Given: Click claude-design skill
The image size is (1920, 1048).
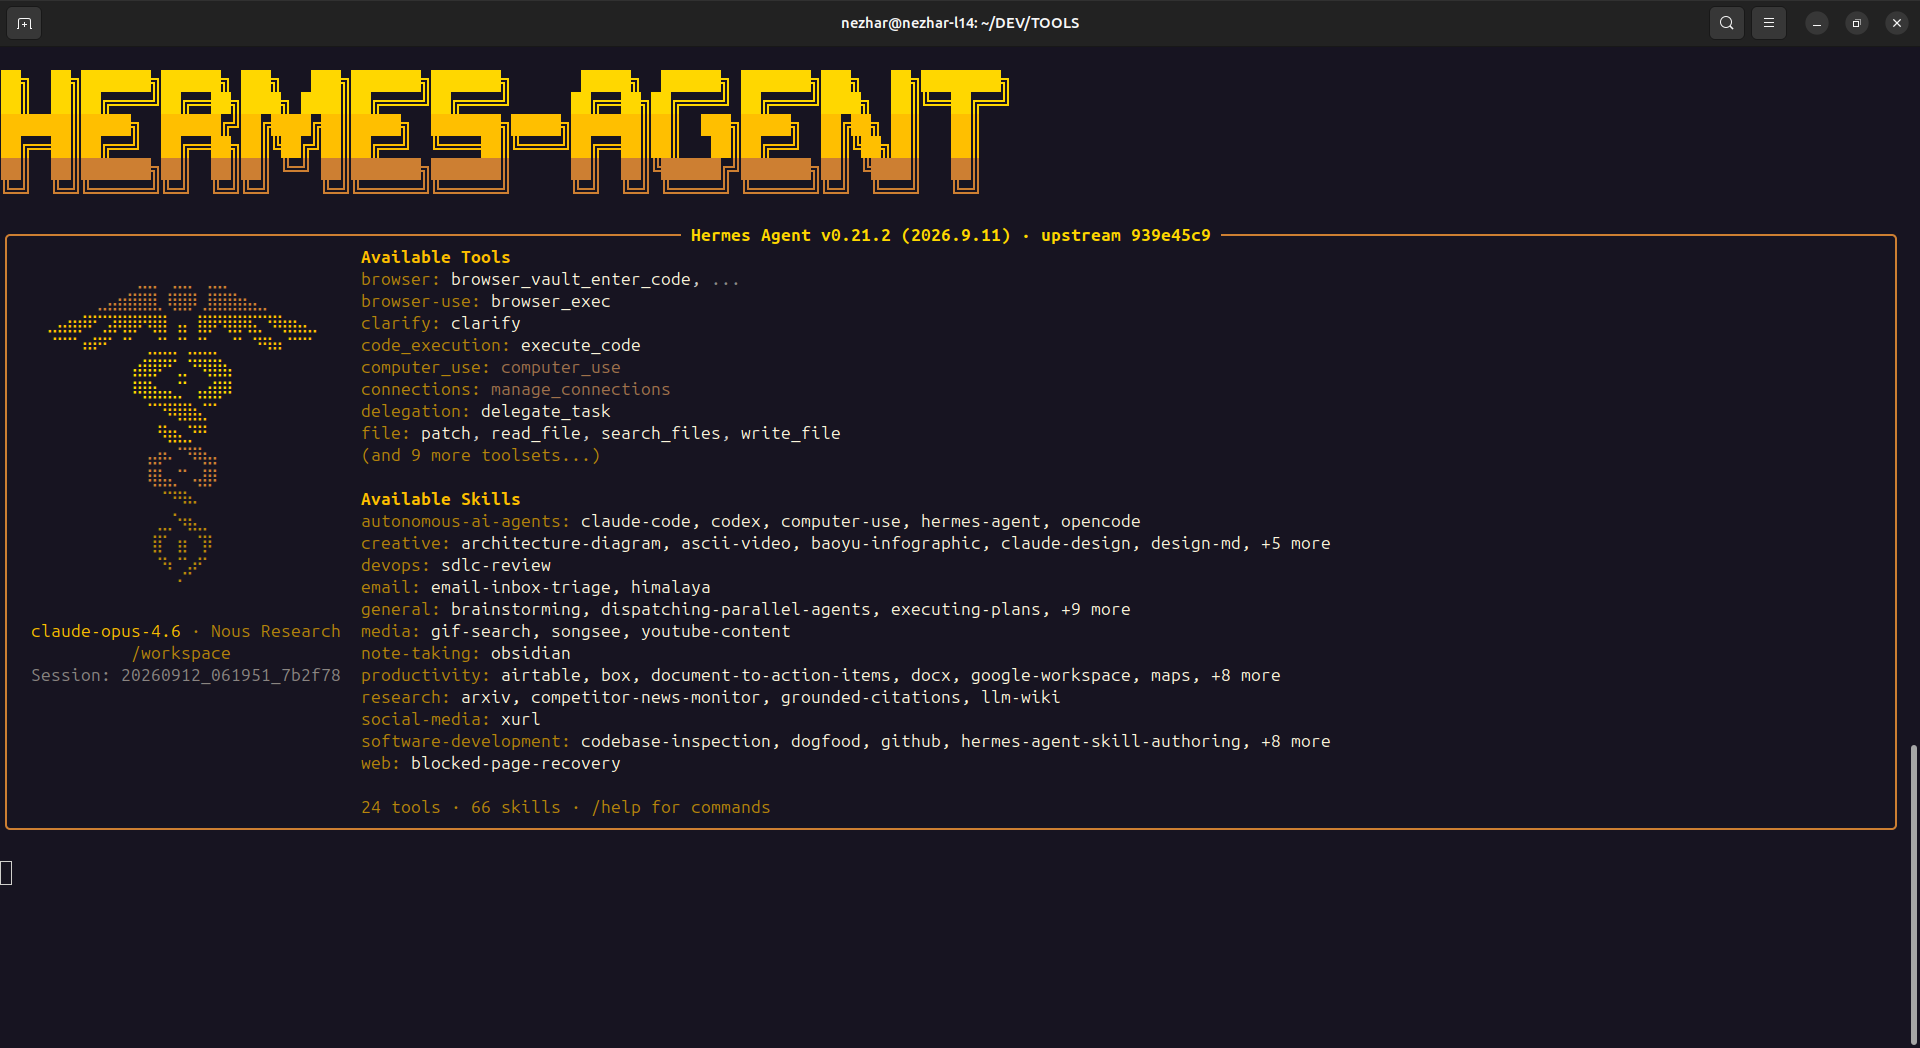Looking at the screenshot, I should coord(1065,543).
